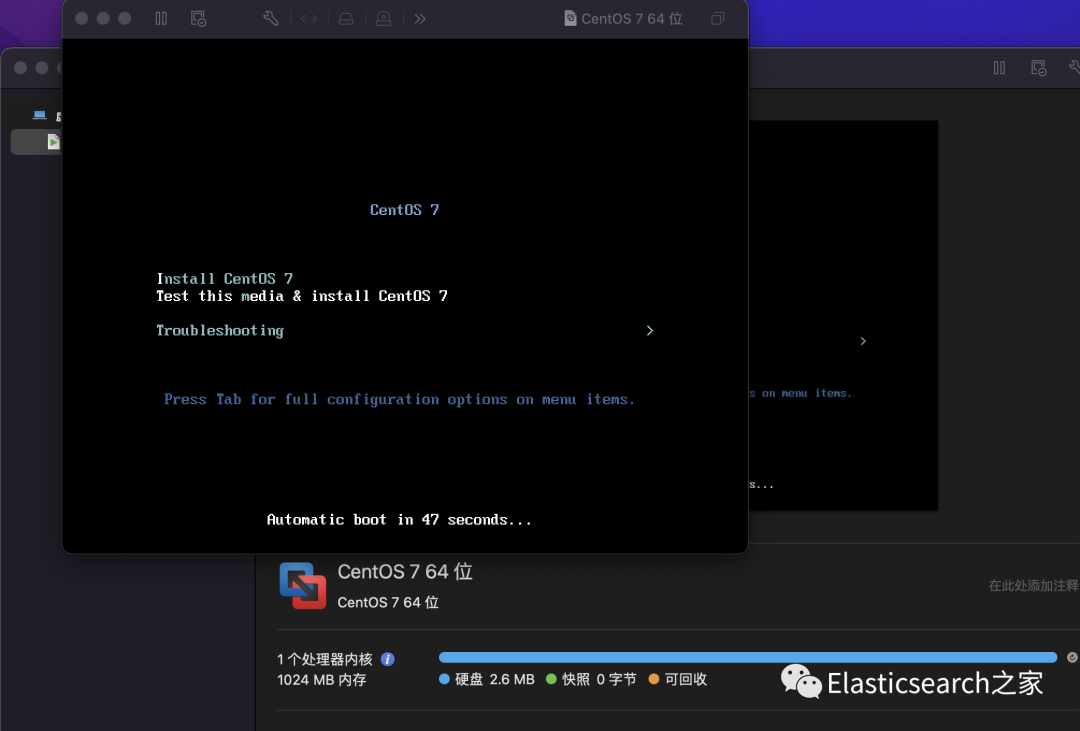
Task: Click the 快照 0 字节 legend entry
Action: coord(591,679)
